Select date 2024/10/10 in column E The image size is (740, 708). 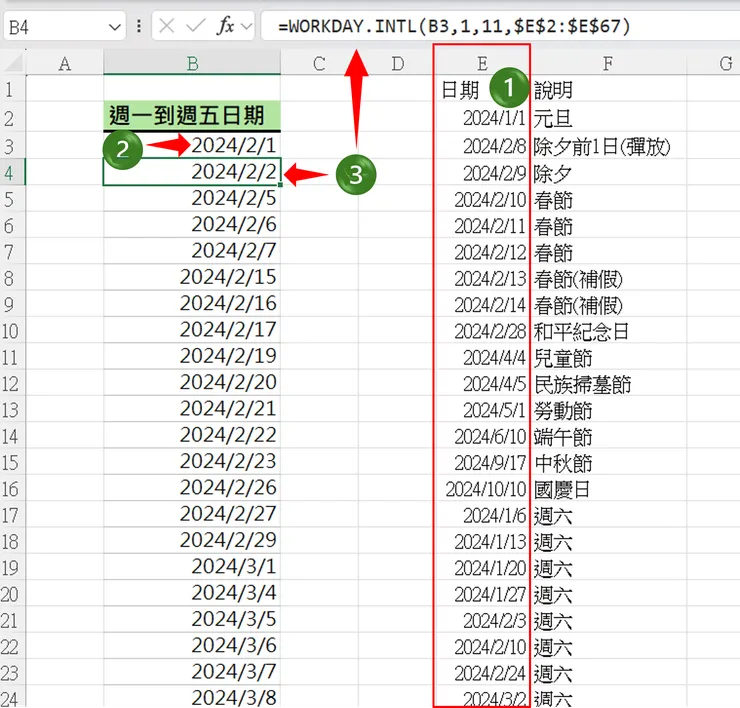coord(482,489)
